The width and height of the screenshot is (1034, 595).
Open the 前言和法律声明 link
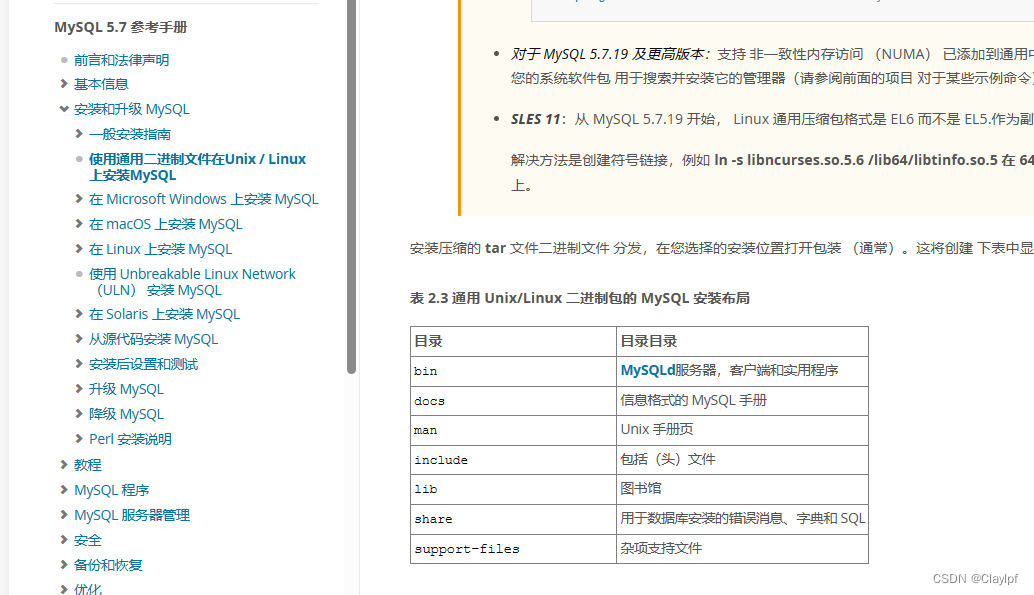click(121, 60)
